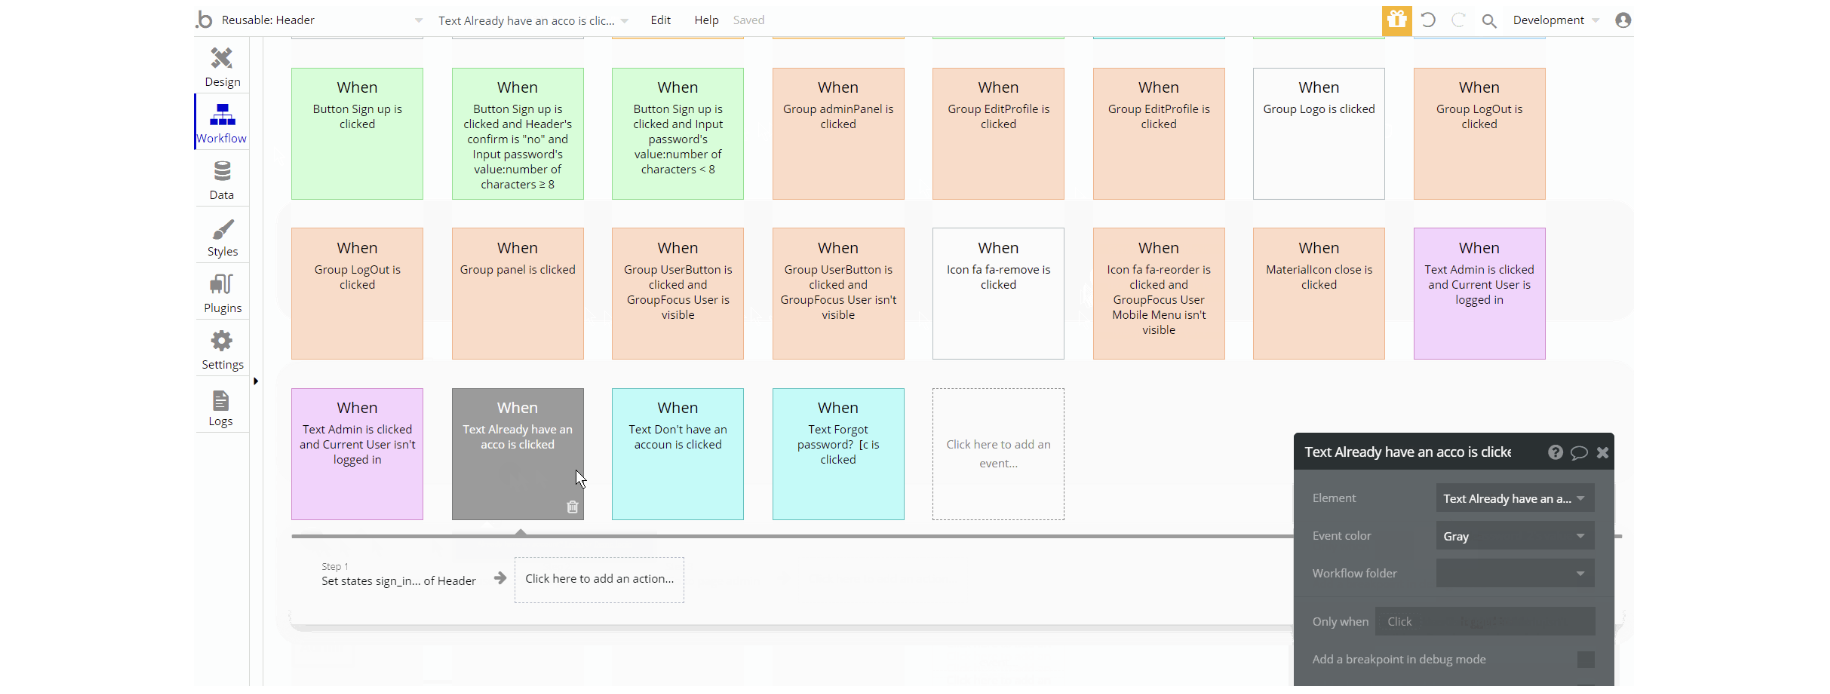Select Sign up event with characters ≥ 8
Image resolution: width=1830 pixels, height=694 pixels.
point(518,134)
